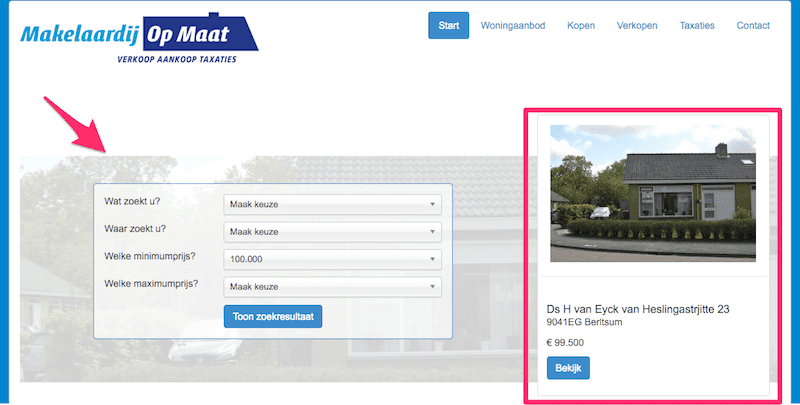Image resolution: width=800 pixels, height=405 pixels.
Task: Click the 'Wat zoekt u?' label
Action: (x=132, y=201)
